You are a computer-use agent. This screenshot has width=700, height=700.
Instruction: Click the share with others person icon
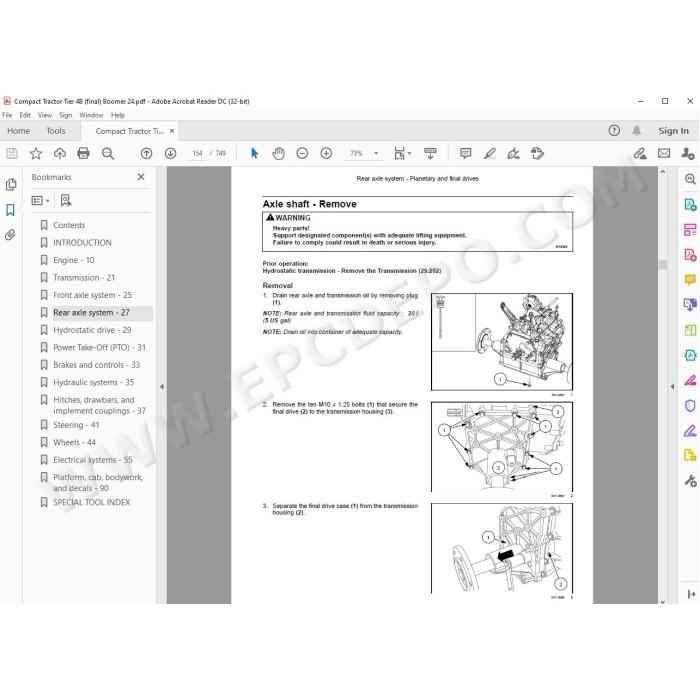[x=688, y=154]
